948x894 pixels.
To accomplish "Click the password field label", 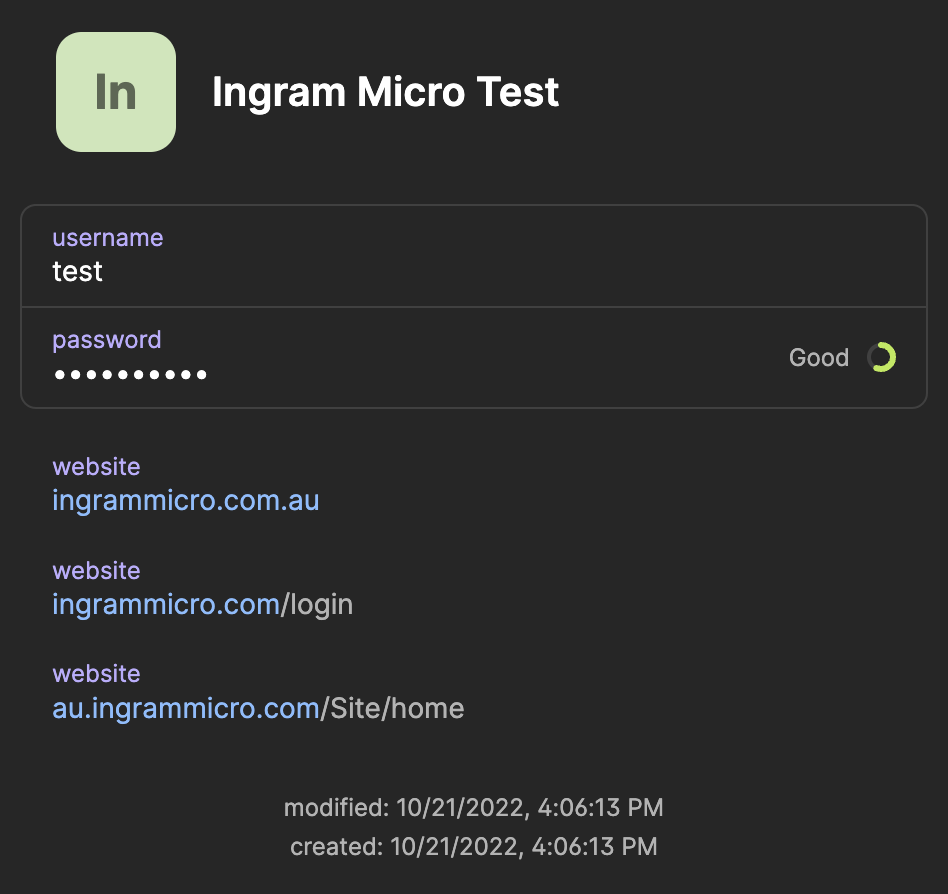I will coord(106,340).
